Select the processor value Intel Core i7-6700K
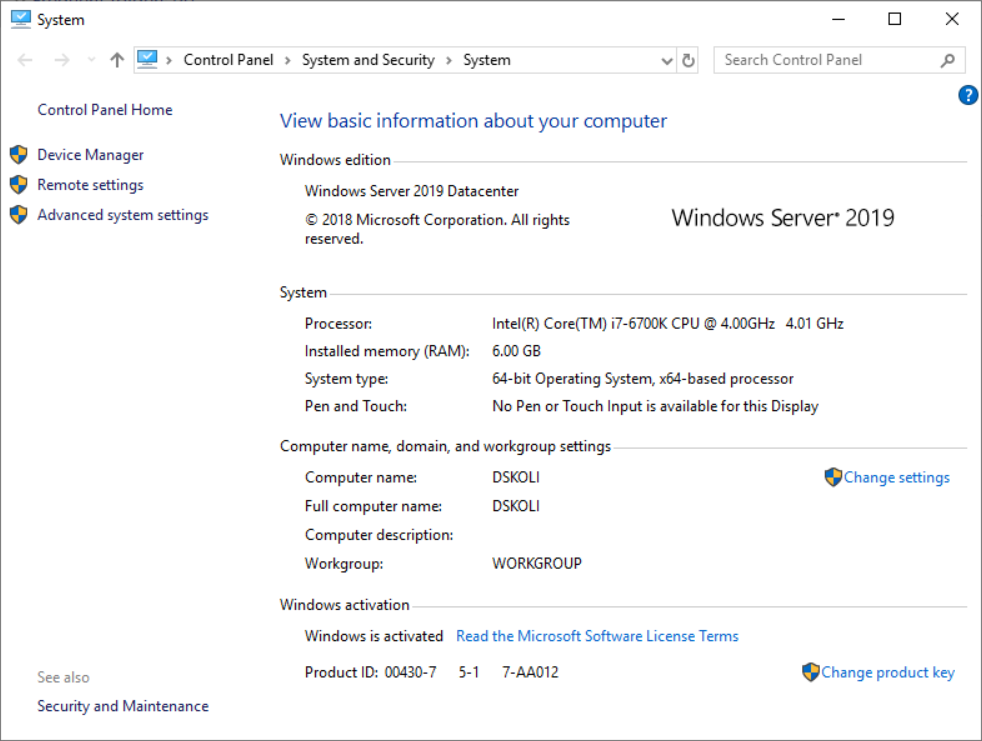This screenshot has width=982, height=741. (668, 323)
